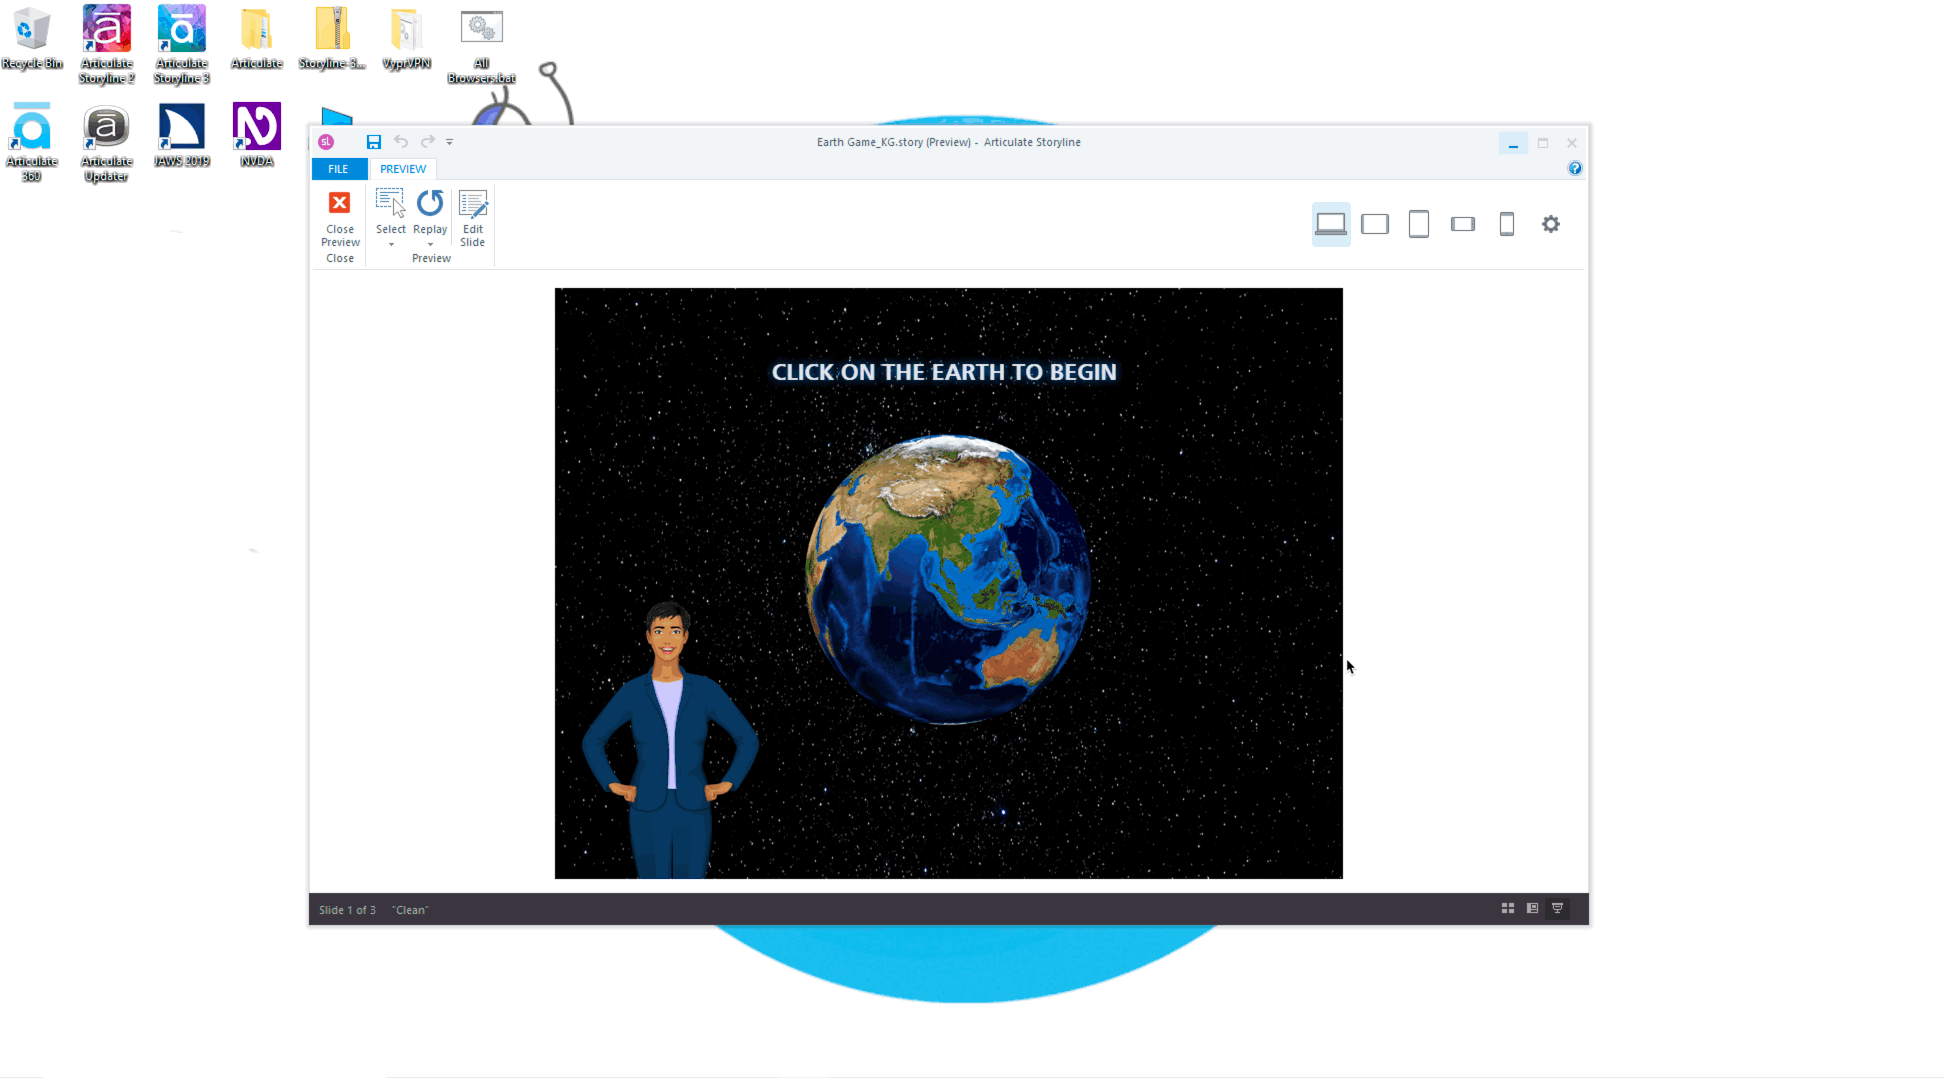
Task: Preview in phone landscape orientation
Action: [1463, 224]
